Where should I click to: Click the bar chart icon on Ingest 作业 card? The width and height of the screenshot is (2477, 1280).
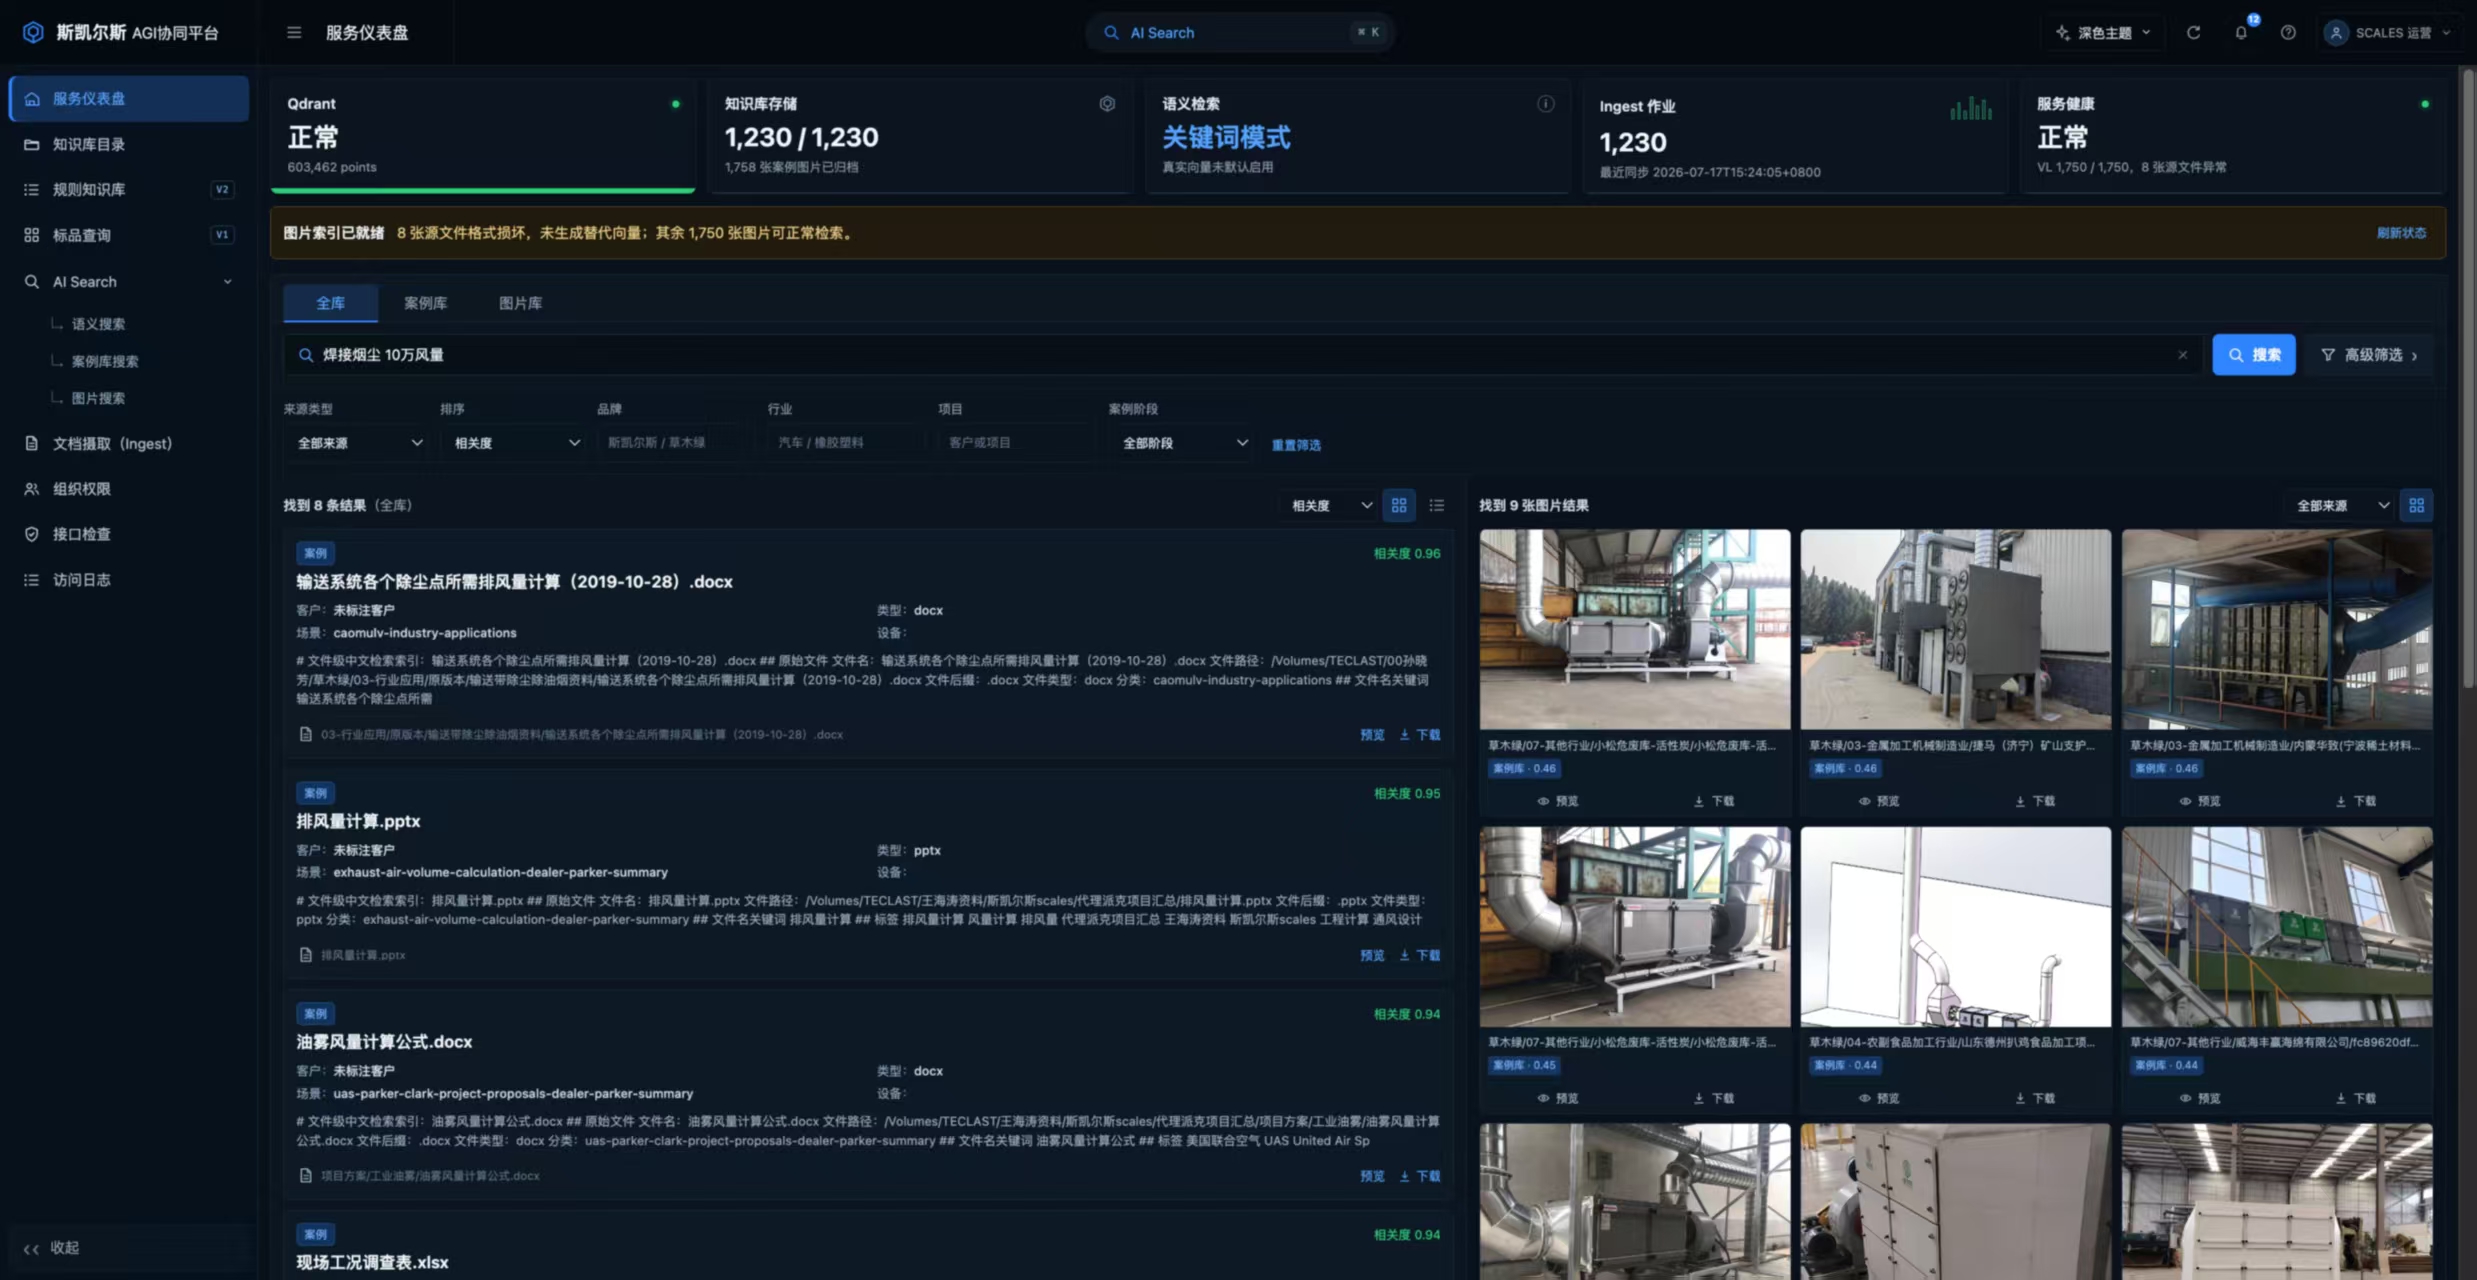[1970, 108]
